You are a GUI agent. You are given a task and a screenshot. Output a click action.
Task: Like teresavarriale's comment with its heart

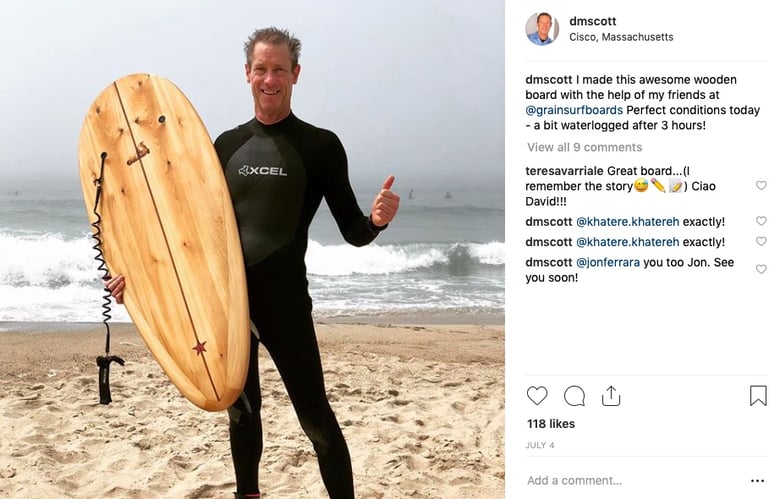761,185
